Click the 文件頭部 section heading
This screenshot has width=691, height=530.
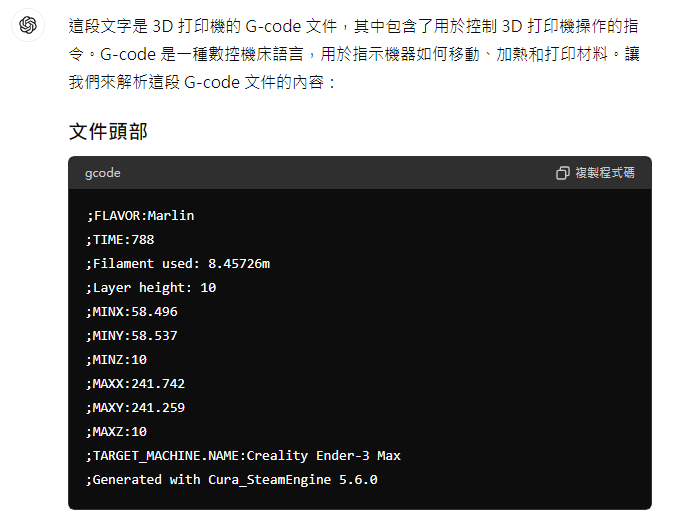pyautogui.click(x=108, y=131)
